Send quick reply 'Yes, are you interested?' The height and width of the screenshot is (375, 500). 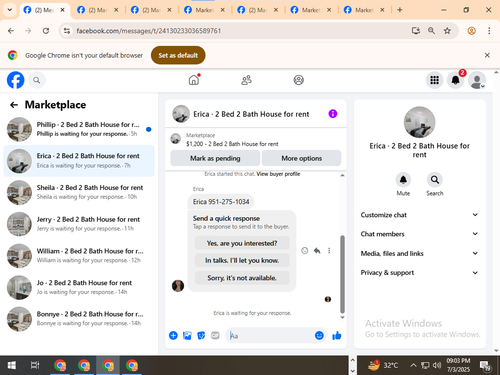tap(242, 243)
